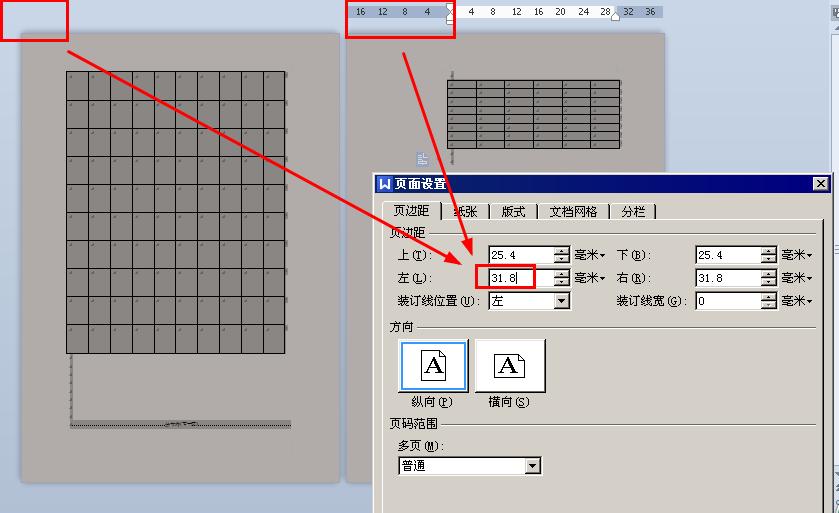Expand the 装订线位置 gutter position dropdown

[x=561, y=301]
